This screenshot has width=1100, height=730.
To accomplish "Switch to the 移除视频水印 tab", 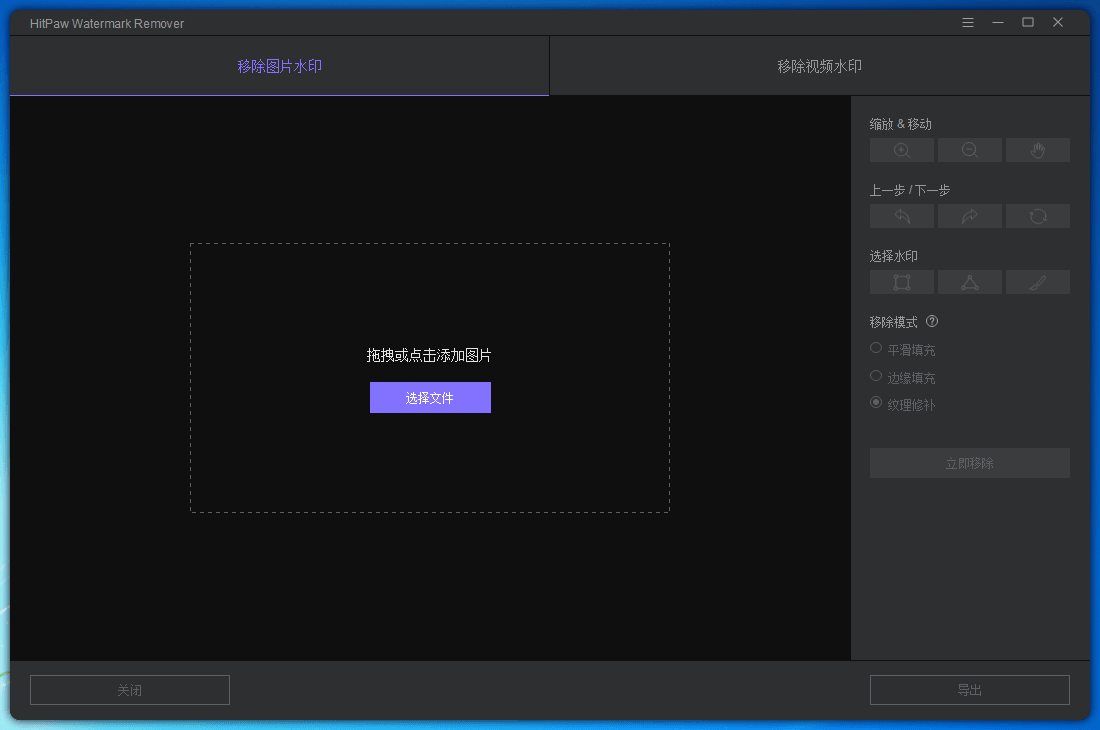I will point(819,67).
